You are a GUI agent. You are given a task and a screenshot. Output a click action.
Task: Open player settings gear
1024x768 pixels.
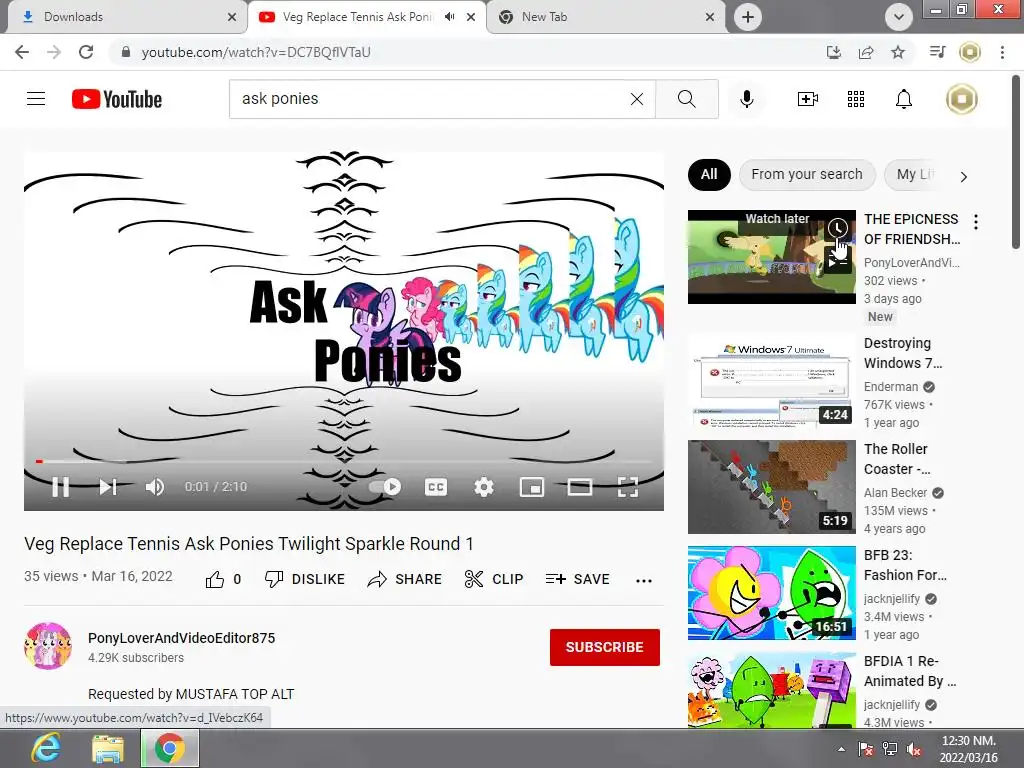click(x=484, y=487)
